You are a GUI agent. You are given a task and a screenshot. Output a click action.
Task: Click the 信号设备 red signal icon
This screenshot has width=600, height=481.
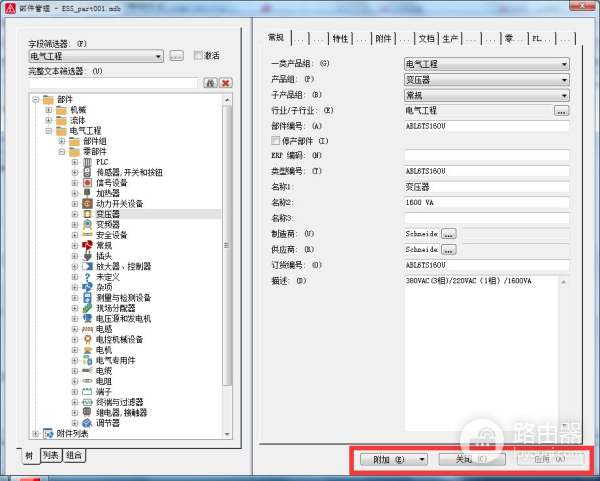87,183
